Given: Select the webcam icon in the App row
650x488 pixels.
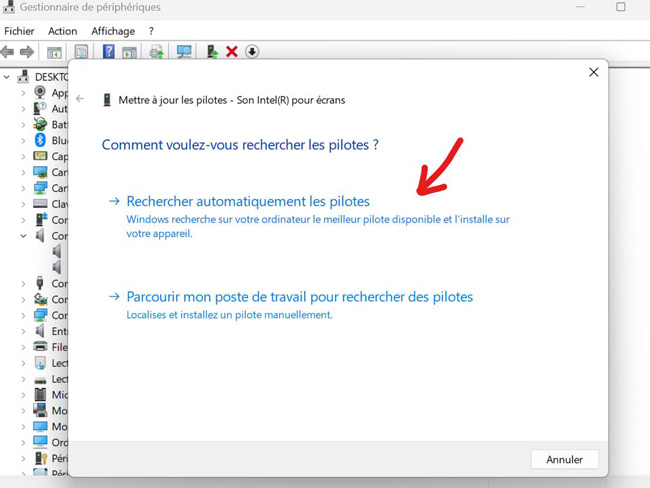Looking at the screenshot, I should [x=40, y=92].
